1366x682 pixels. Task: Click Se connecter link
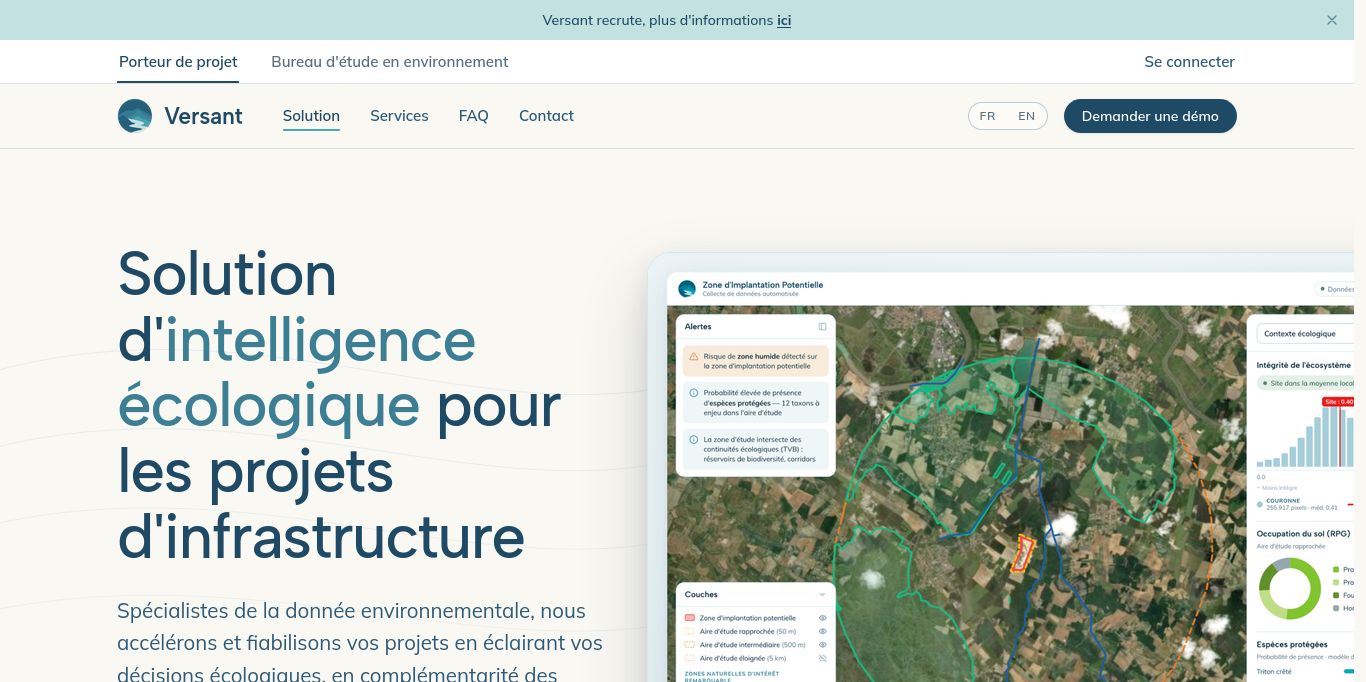click(1189, 62)
